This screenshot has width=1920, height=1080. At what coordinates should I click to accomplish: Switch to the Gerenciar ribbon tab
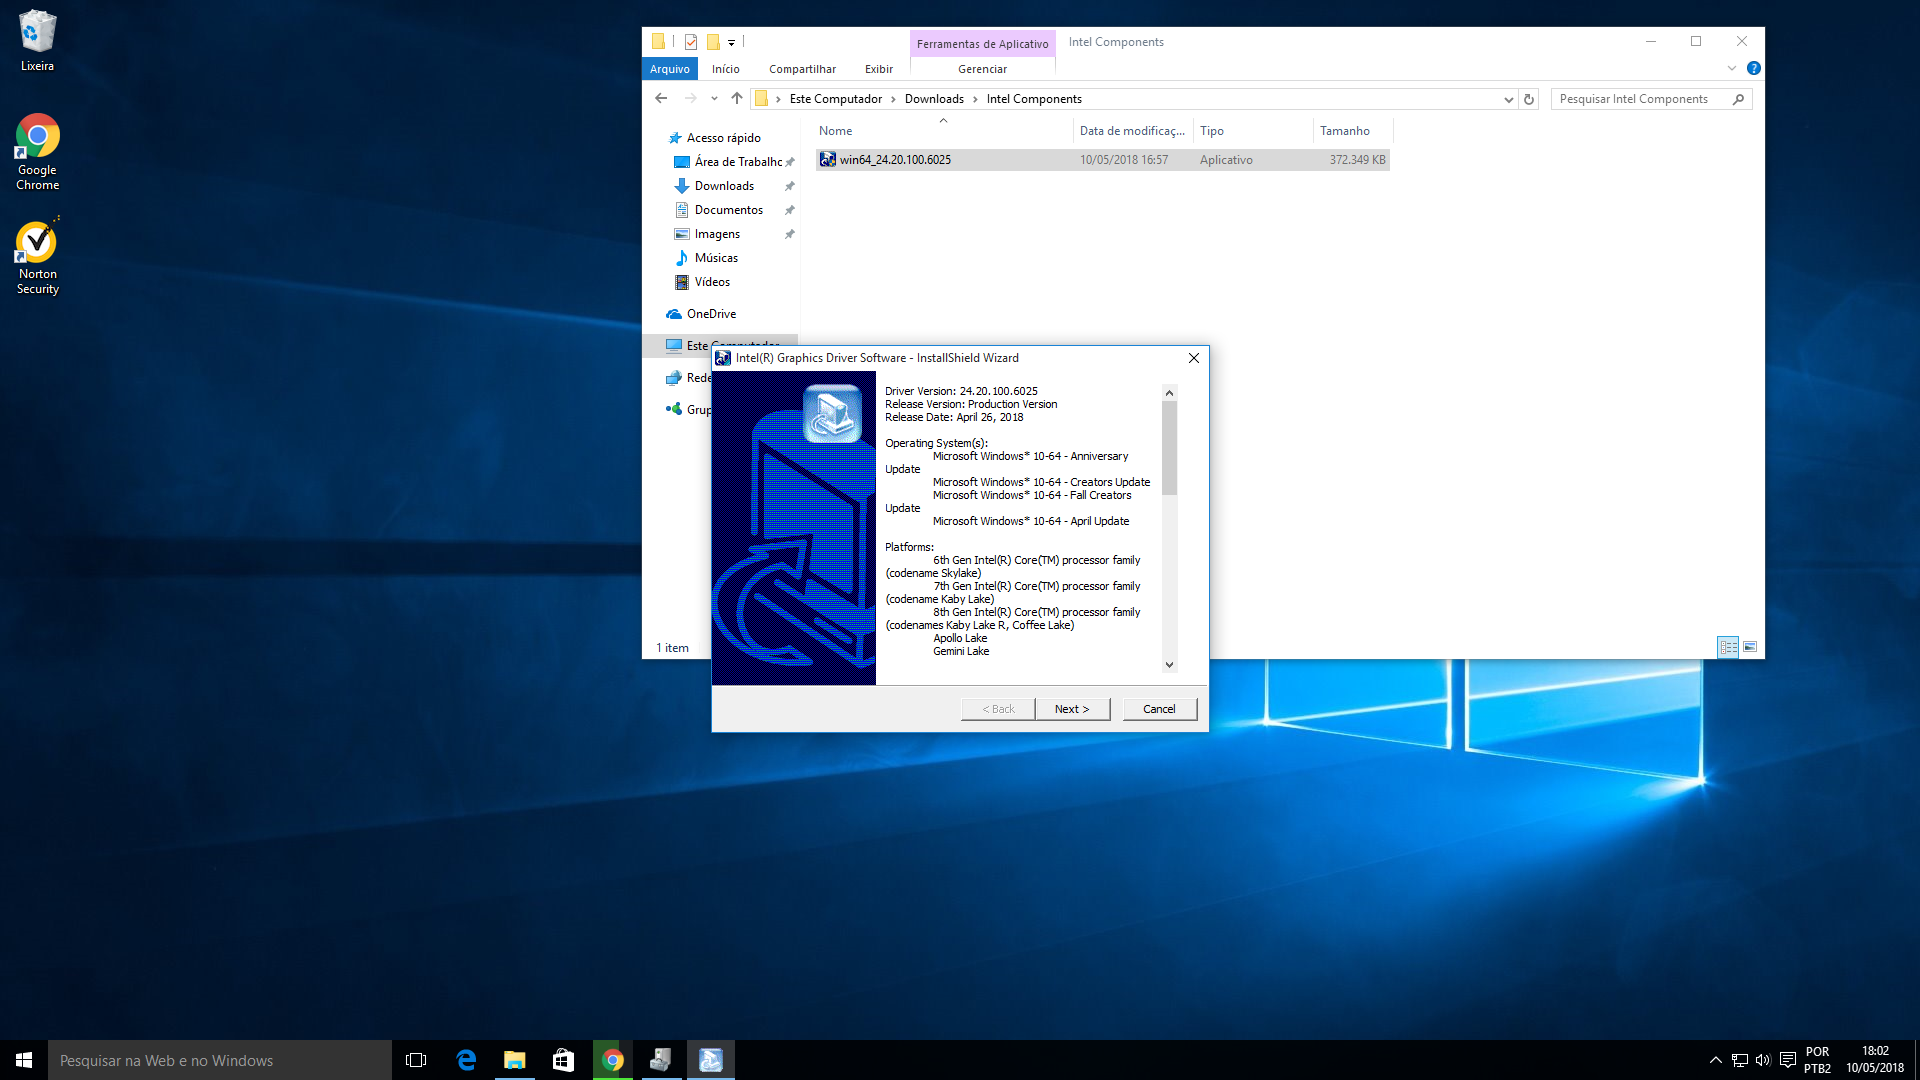point(982,69)
